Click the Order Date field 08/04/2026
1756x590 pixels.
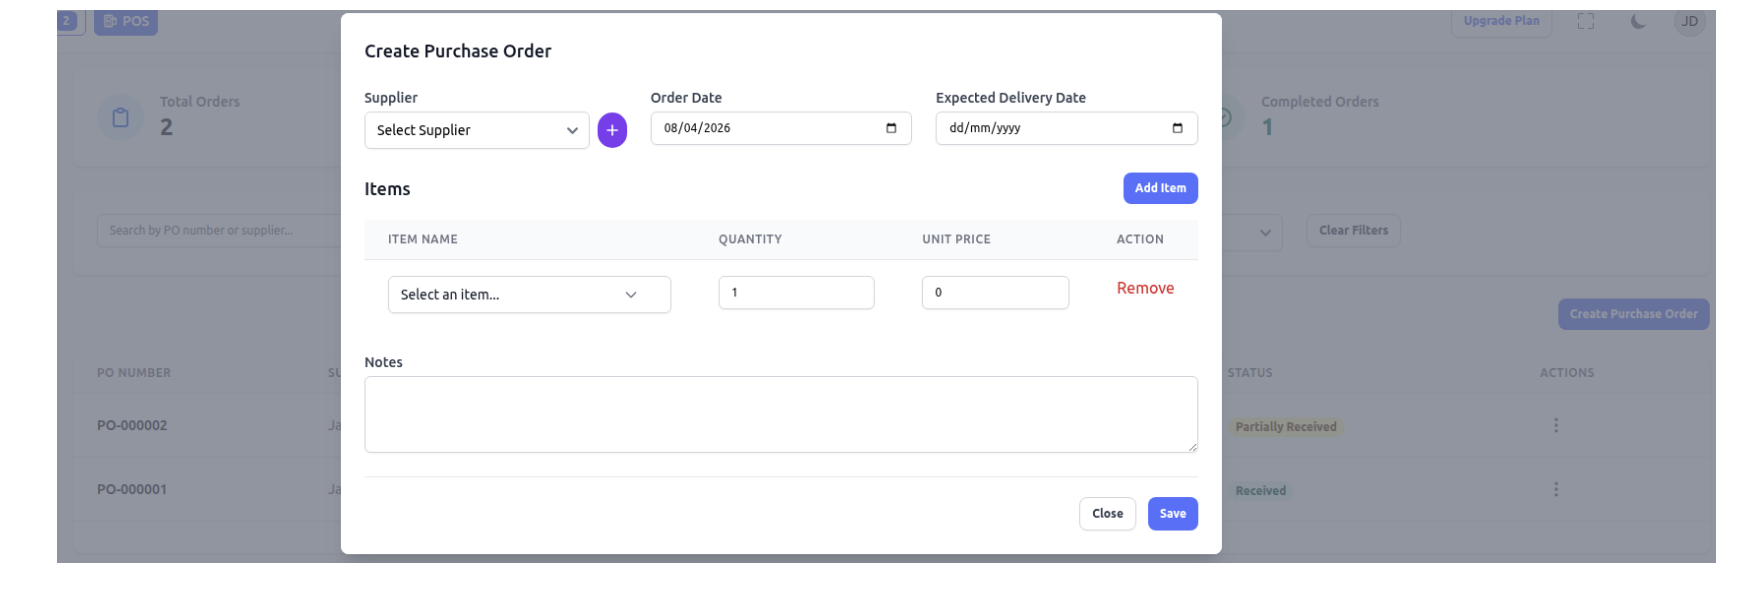click(781, 128)
